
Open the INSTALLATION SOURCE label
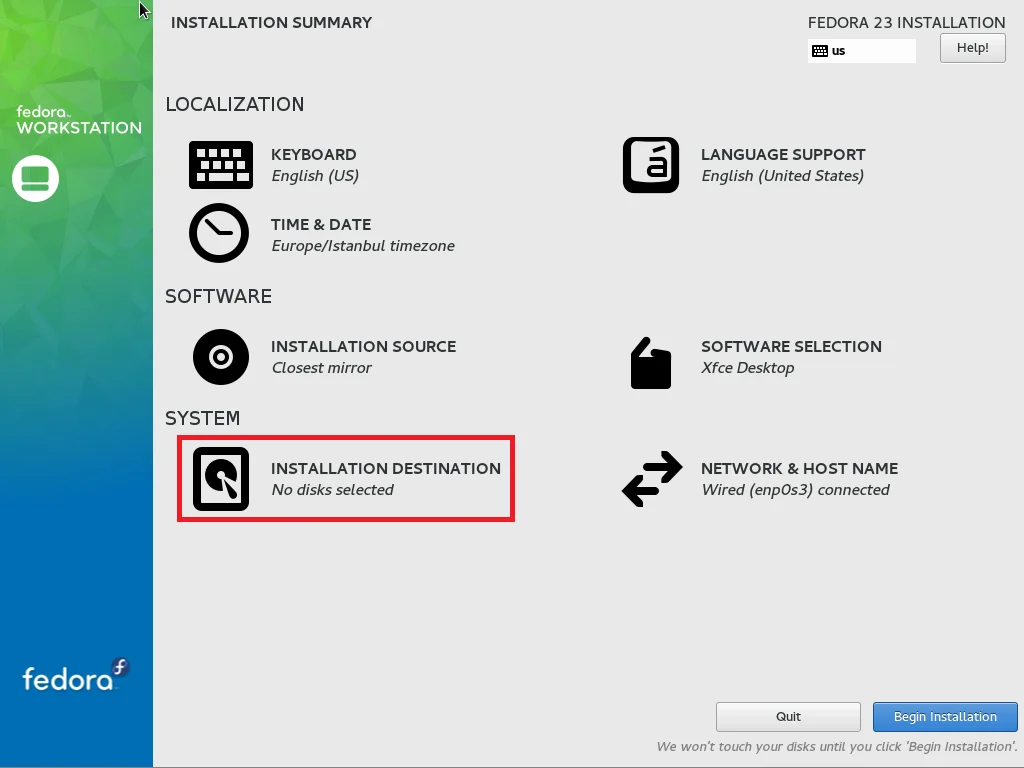(x=363, y=347)
